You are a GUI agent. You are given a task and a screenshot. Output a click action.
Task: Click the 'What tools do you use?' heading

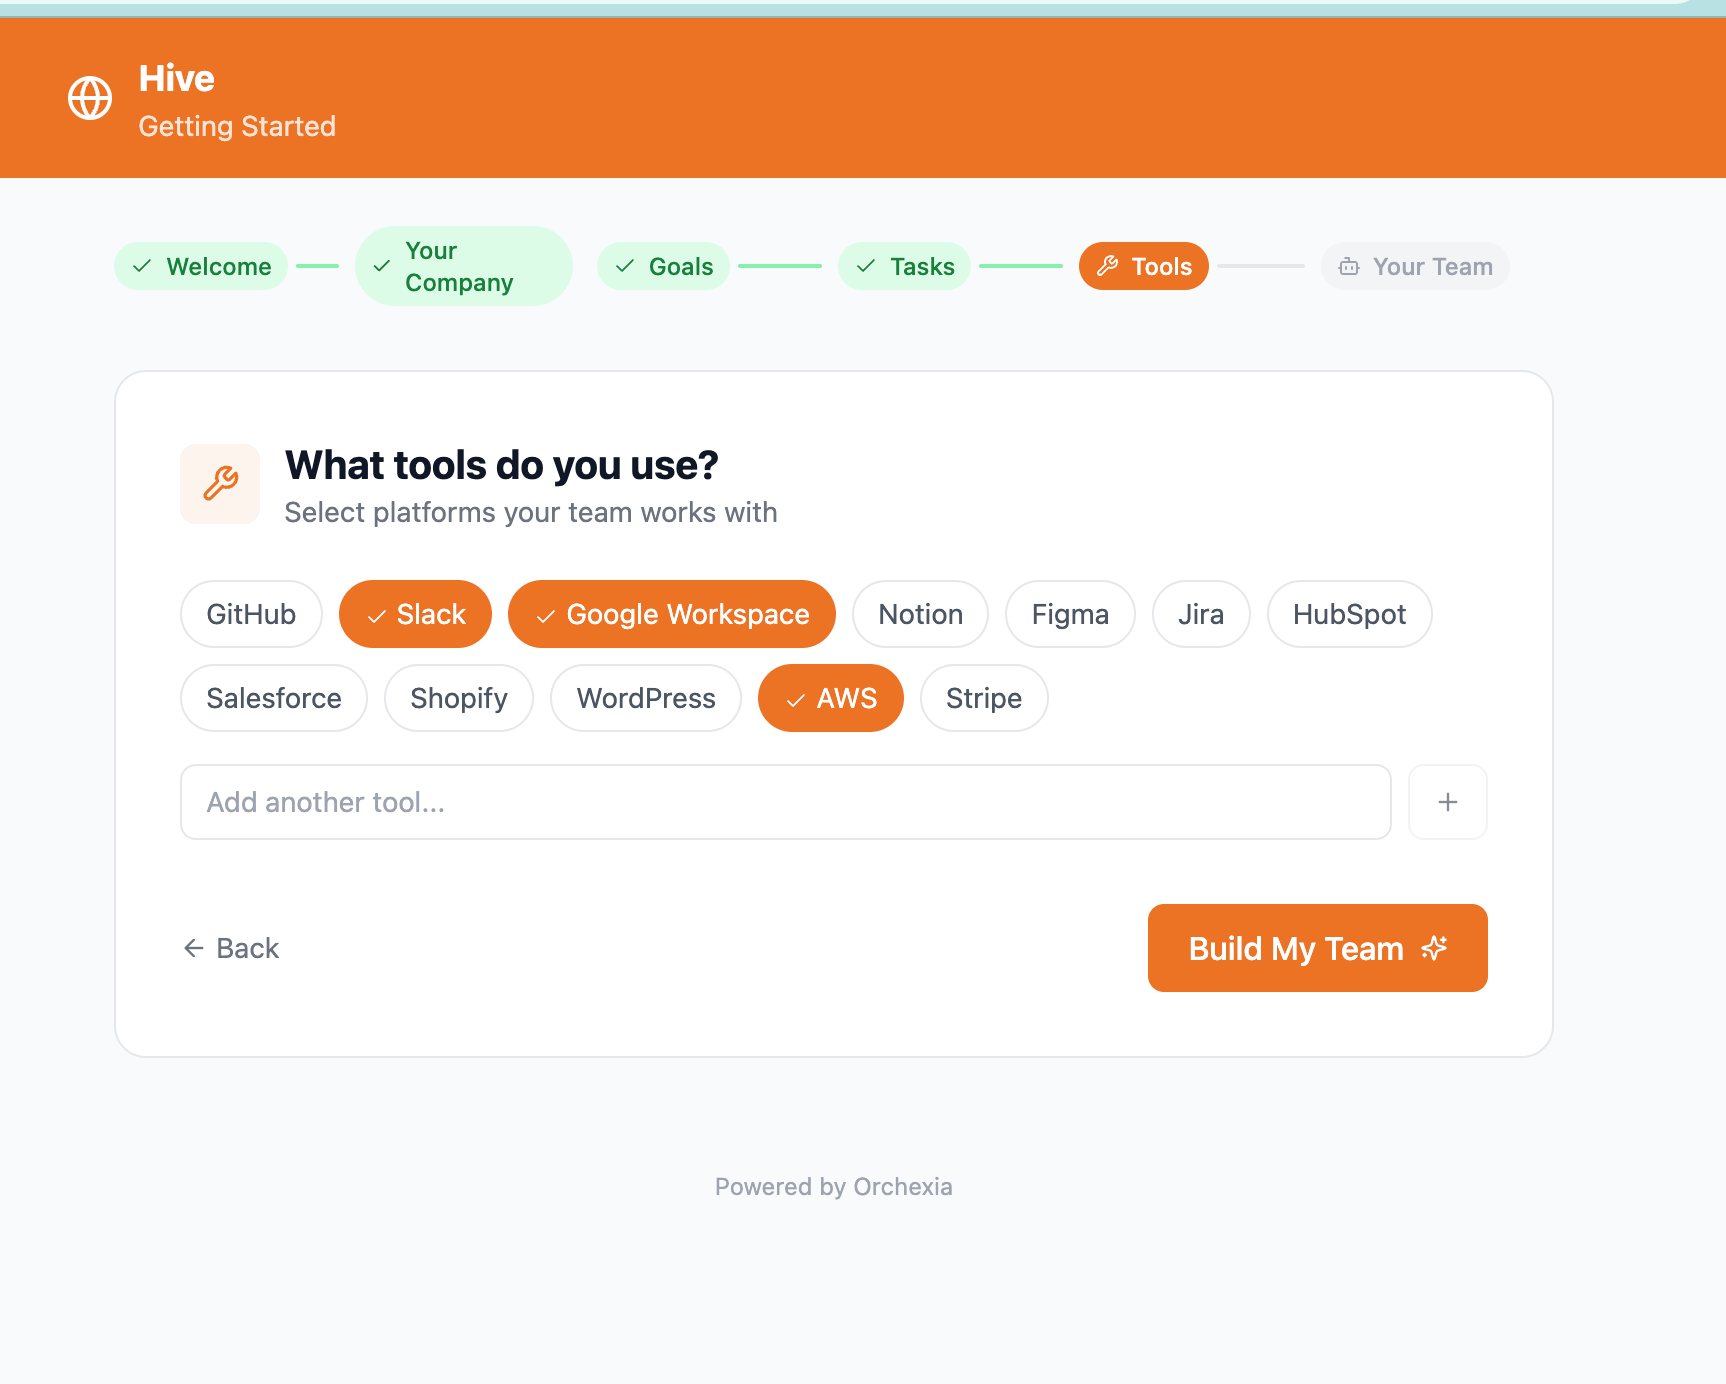point(502,465)
